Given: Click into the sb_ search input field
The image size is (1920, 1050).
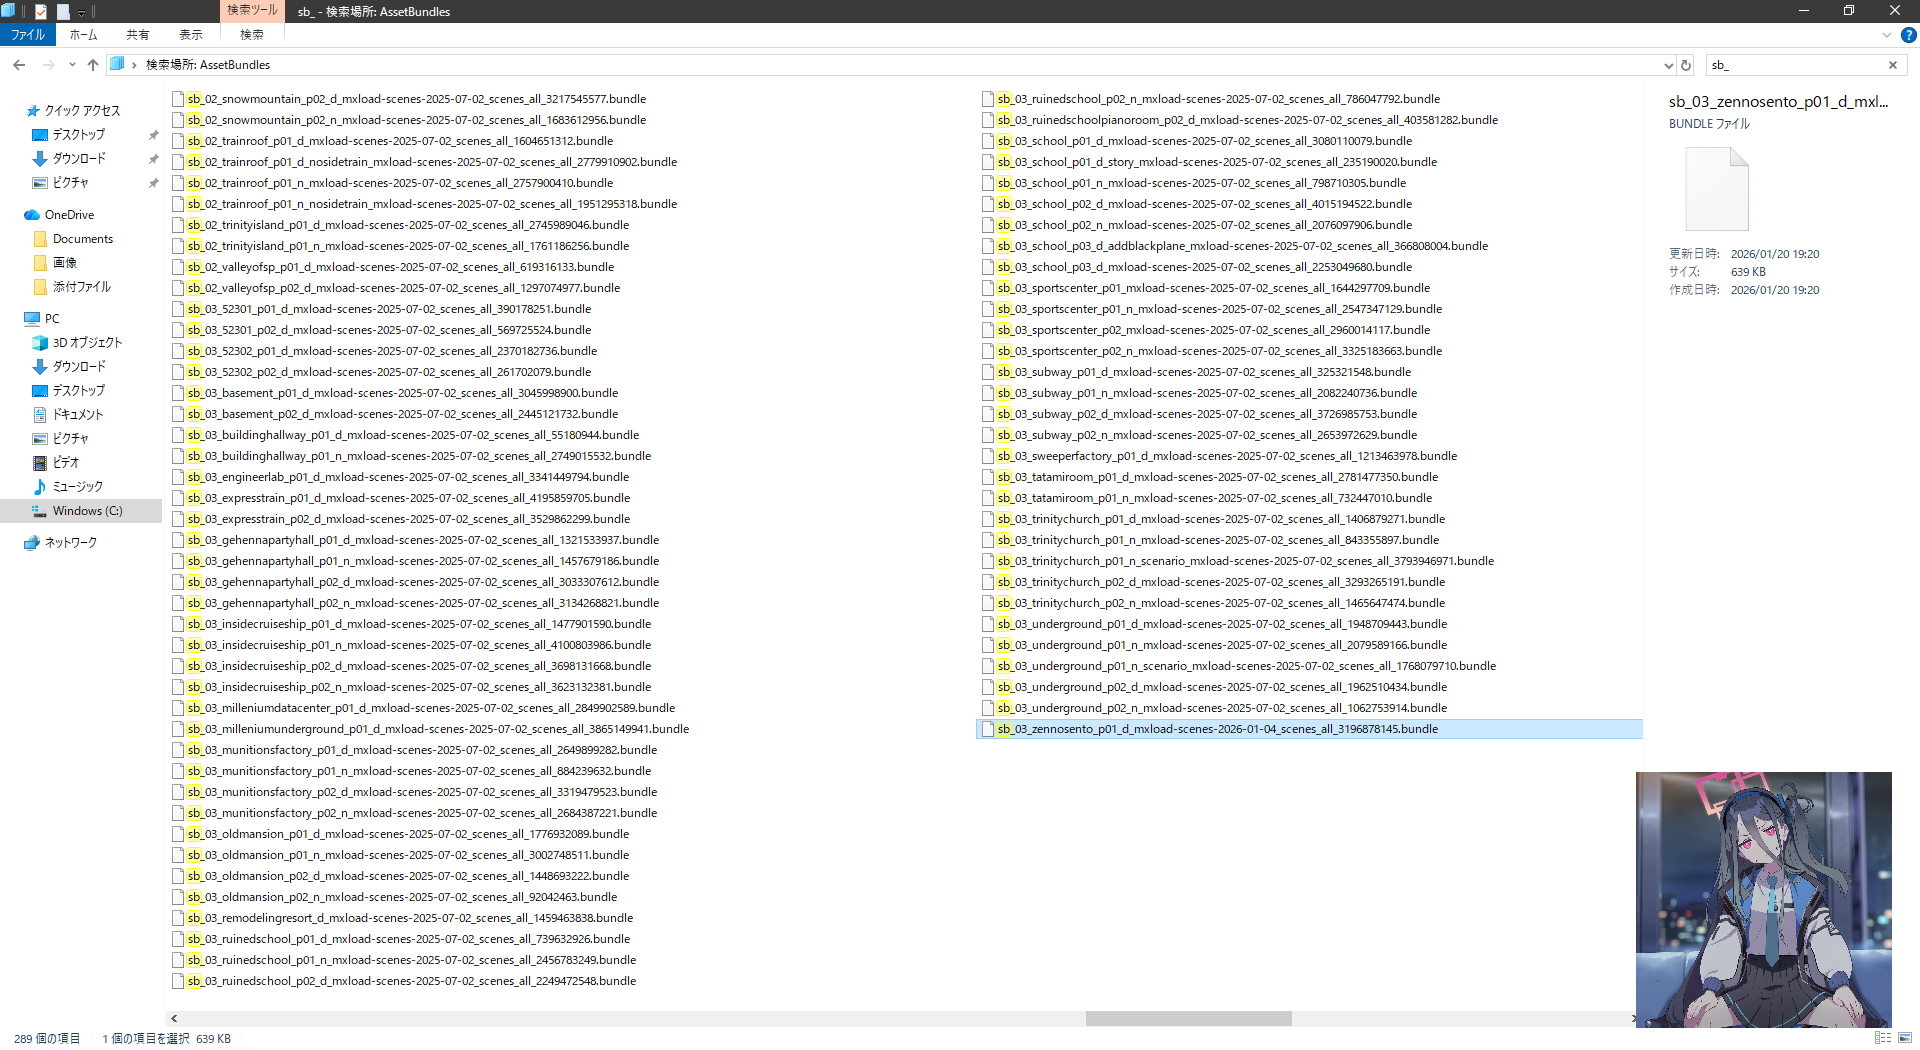Looking at the screenshot, I should pyautogui.click(x=1795, y=65).
